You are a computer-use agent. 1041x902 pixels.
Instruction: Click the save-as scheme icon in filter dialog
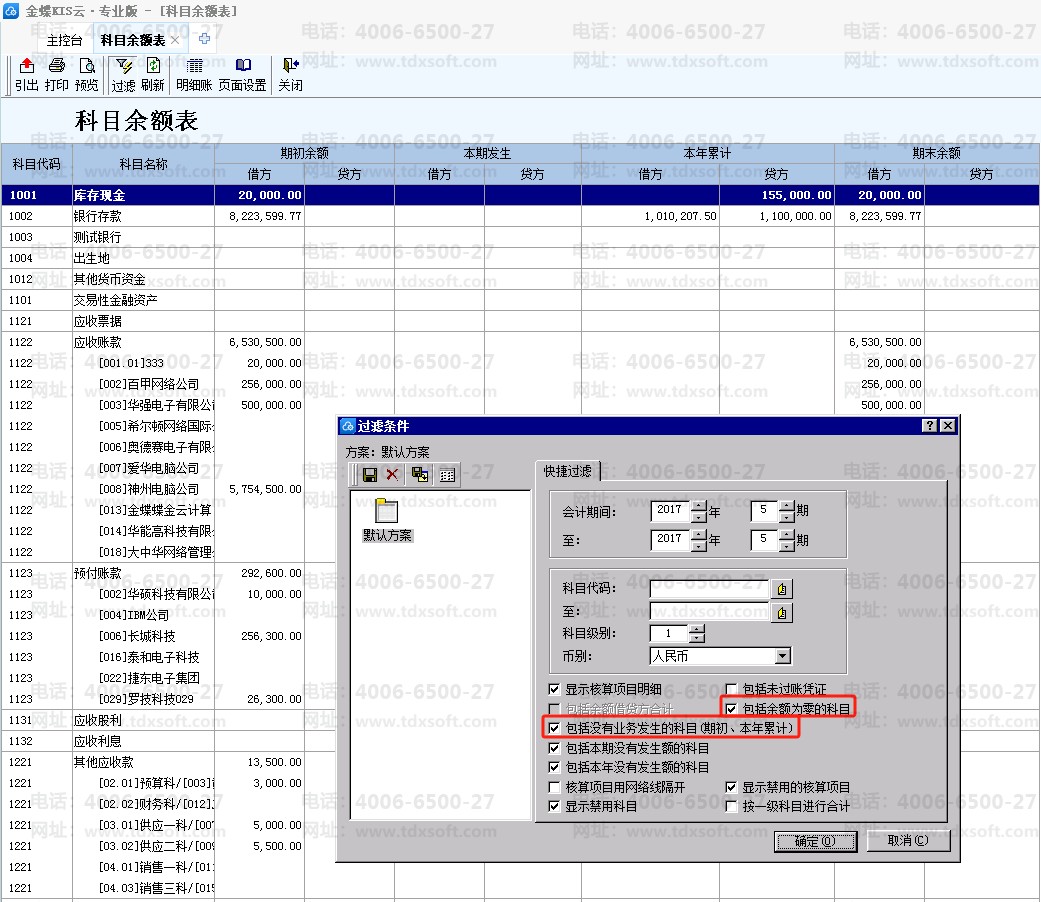[x=420, y=475]
